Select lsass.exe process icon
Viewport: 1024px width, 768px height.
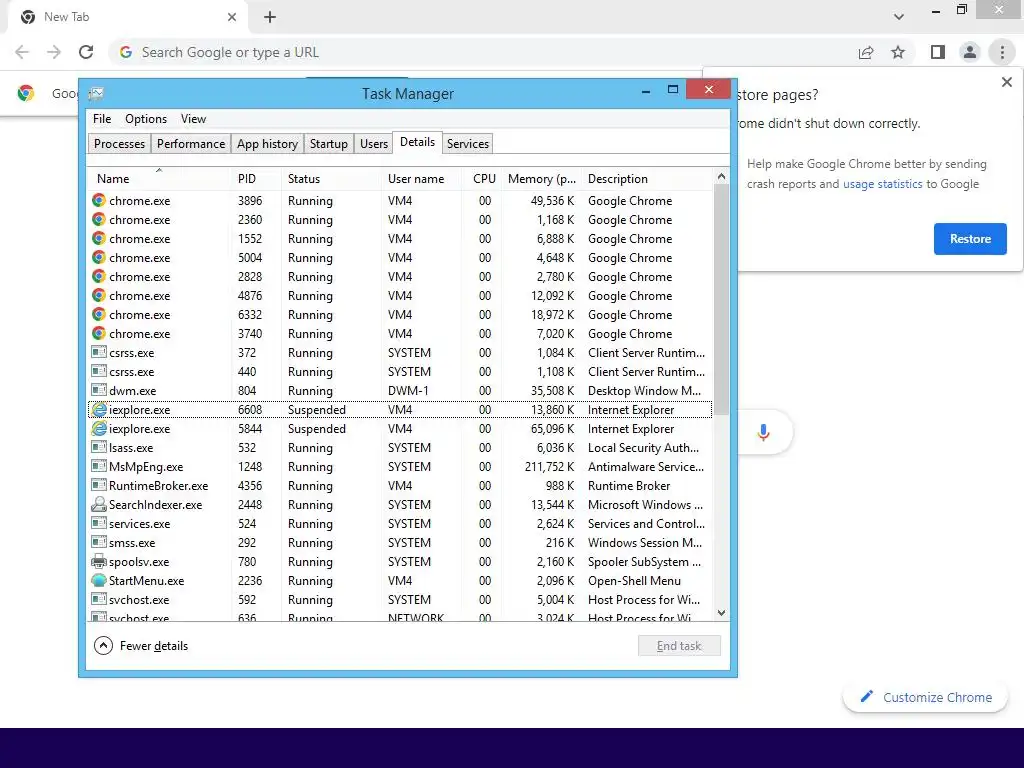[x=99, y=447]
